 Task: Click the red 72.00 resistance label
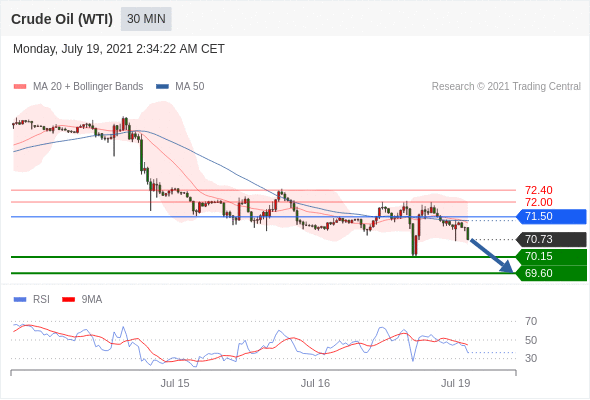pos(539,202)
